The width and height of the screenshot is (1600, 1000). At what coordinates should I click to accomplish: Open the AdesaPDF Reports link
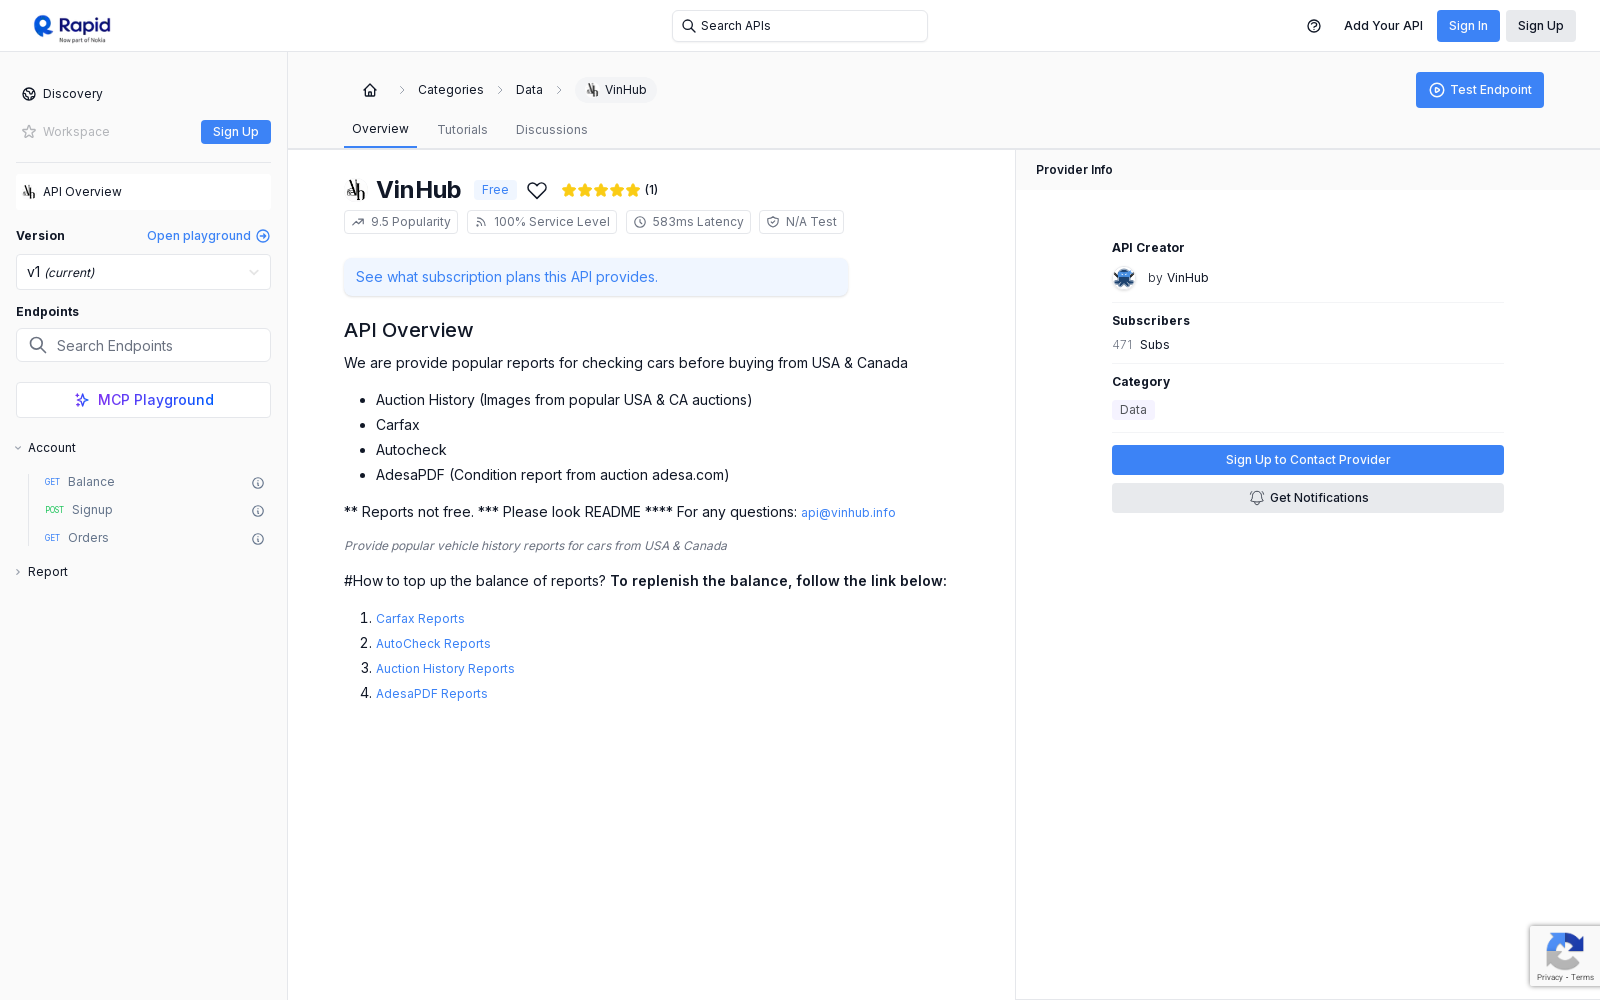432,694
